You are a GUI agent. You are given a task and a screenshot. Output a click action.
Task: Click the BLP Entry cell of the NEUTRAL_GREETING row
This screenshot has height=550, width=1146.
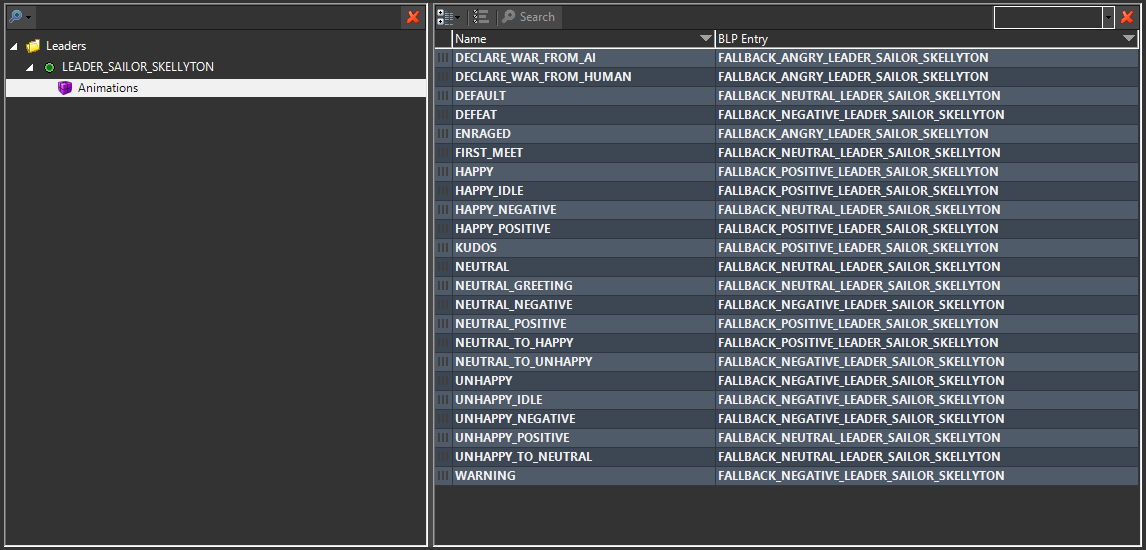[927, 286]
